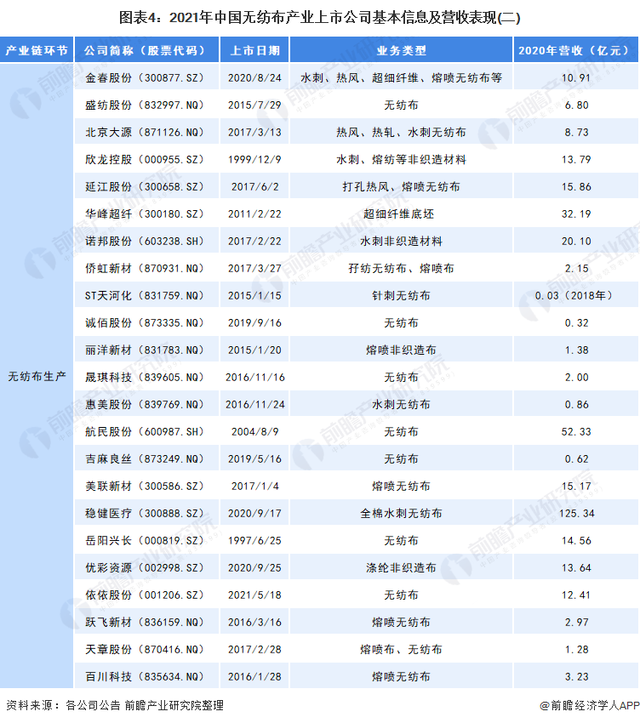The width and height of the screenshot is (640, 723).
Task: Click company cell 侨虹新材（870931.NQ）
Action: pos(145,268)
